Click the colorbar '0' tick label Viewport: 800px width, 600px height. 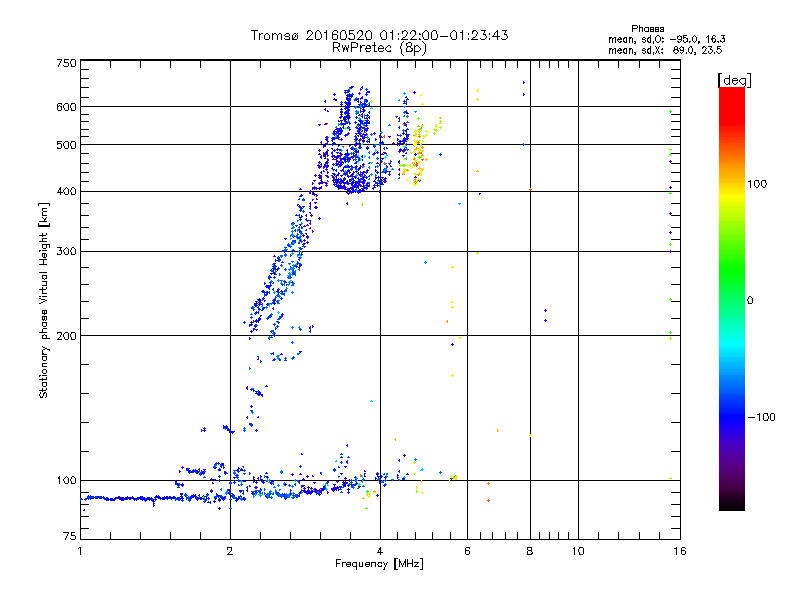coord(750,301)
